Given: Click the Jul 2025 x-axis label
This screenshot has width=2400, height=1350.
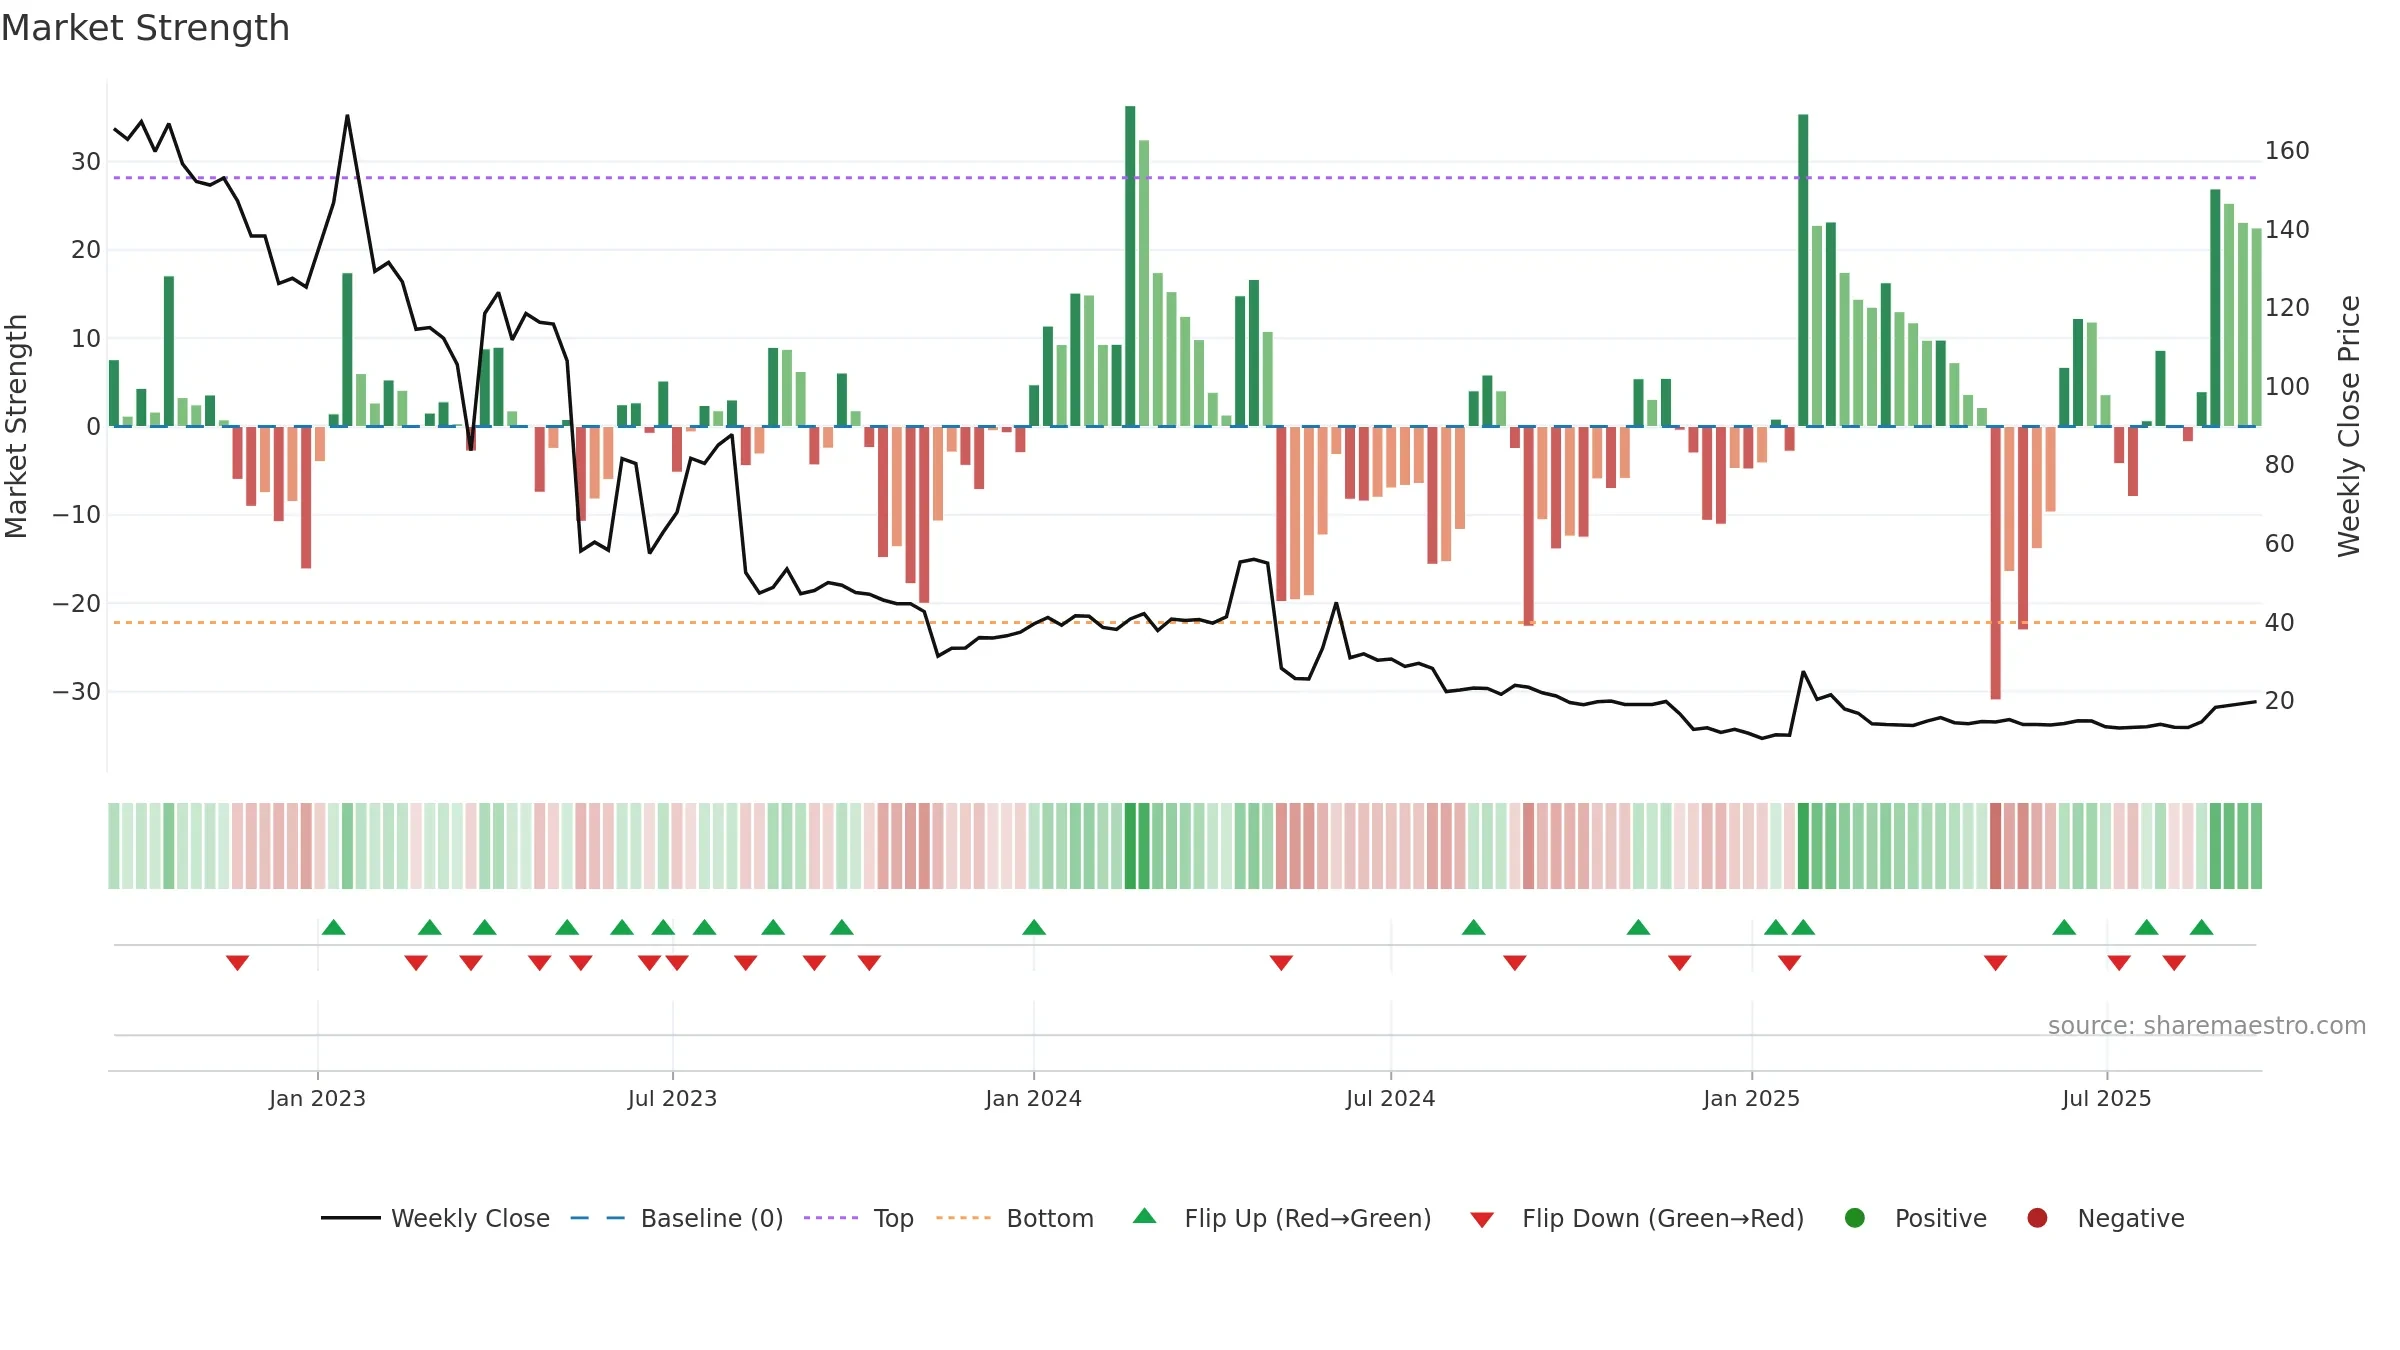Looking at the screenshot, I should coord(2106,1098).
